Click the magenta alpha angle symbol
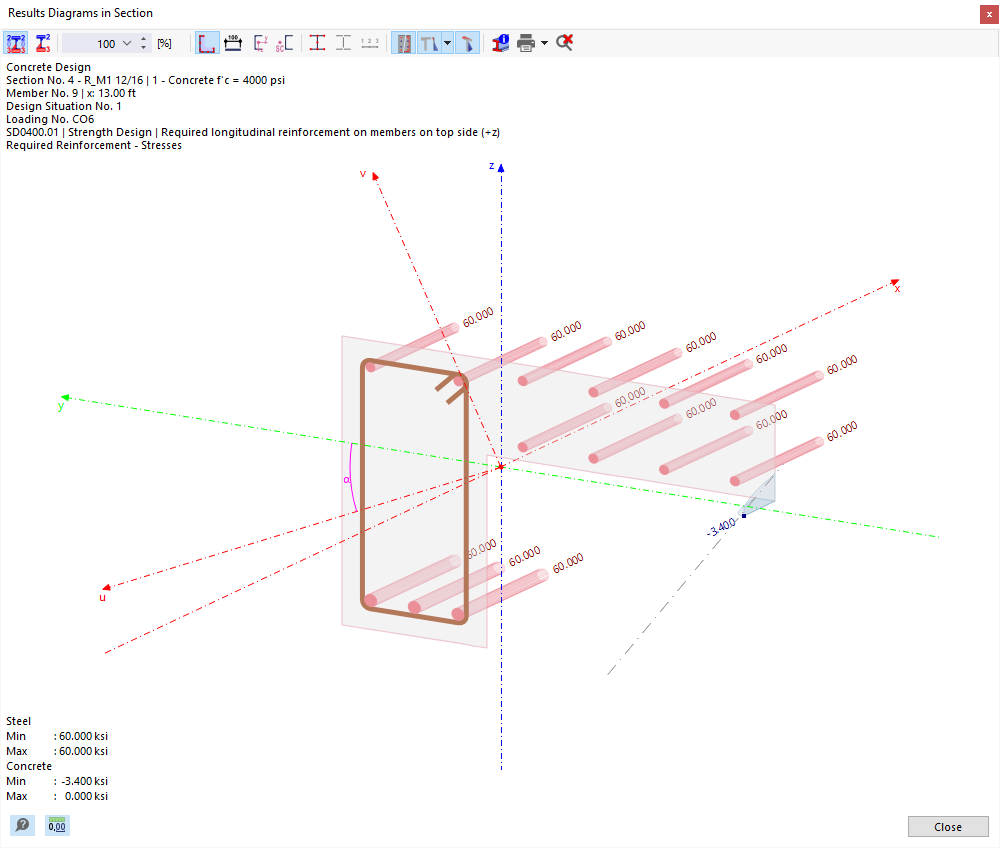 pos(347,479)
